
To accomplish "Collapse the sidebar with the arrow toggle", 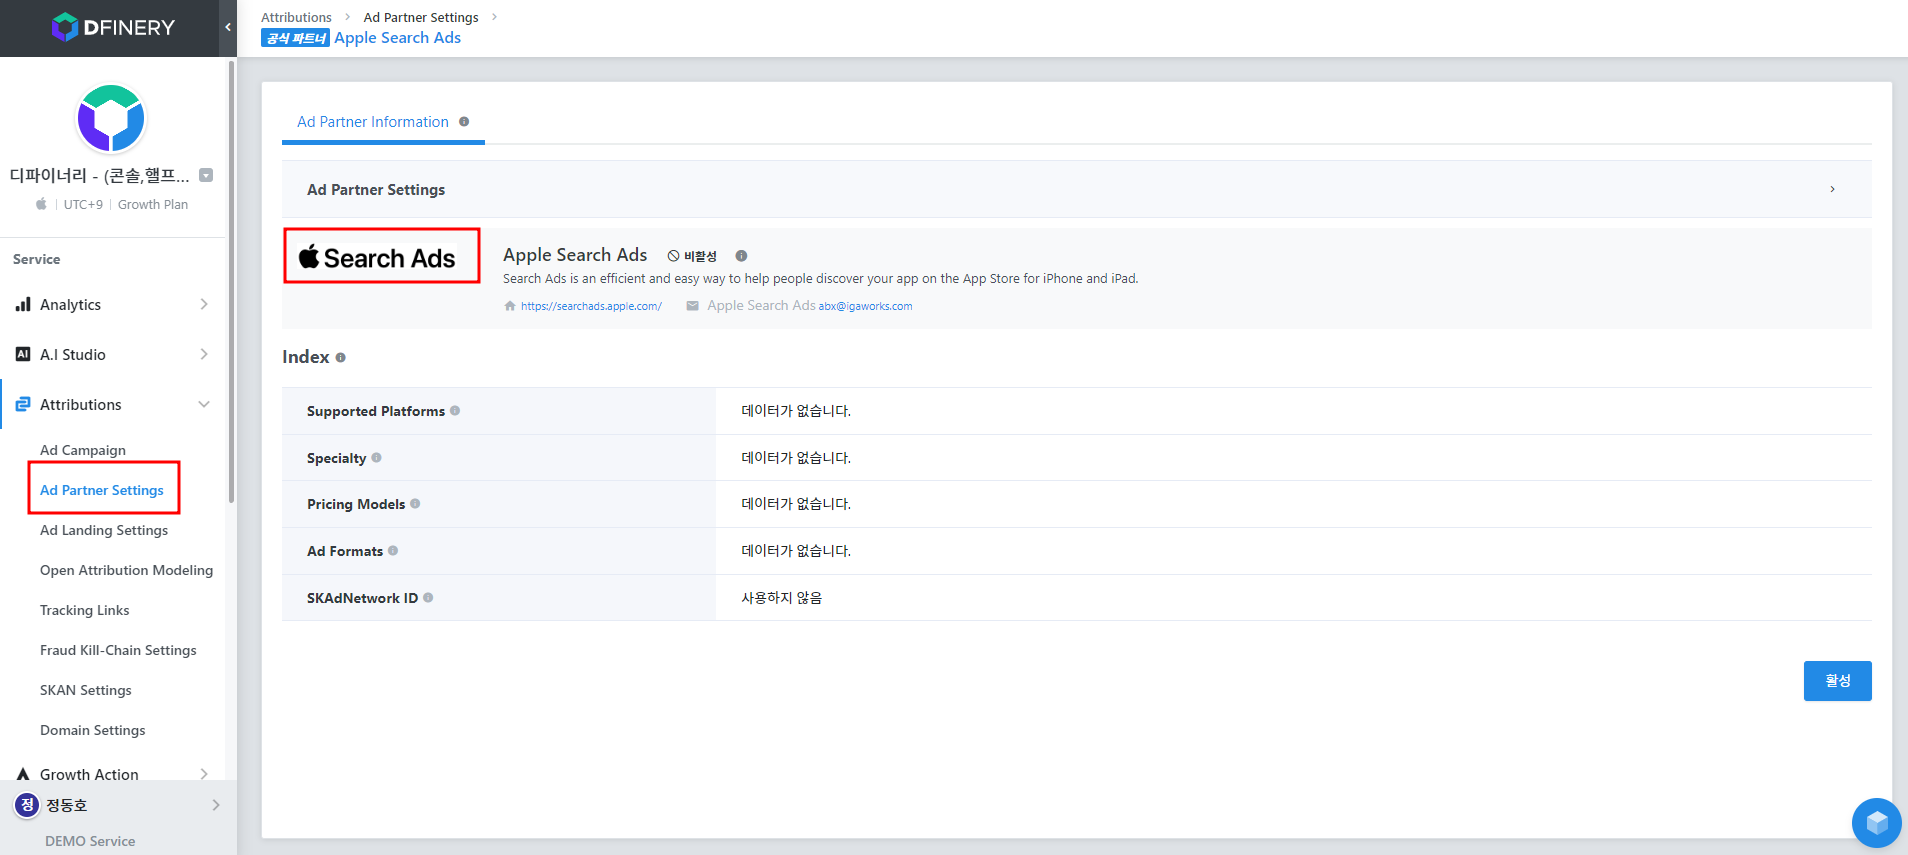I will click(228, 28).
